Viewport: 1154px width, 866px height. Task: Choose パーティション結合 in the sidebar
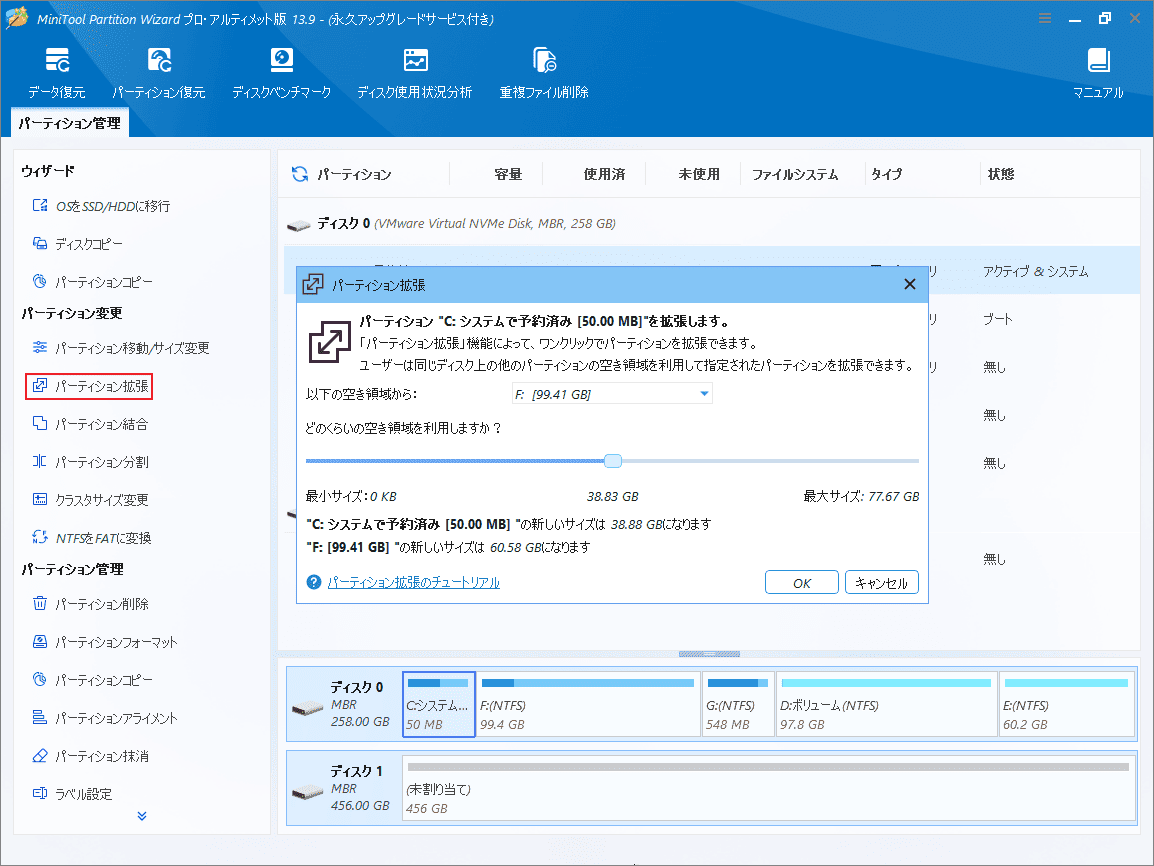[x=91, y=425]
